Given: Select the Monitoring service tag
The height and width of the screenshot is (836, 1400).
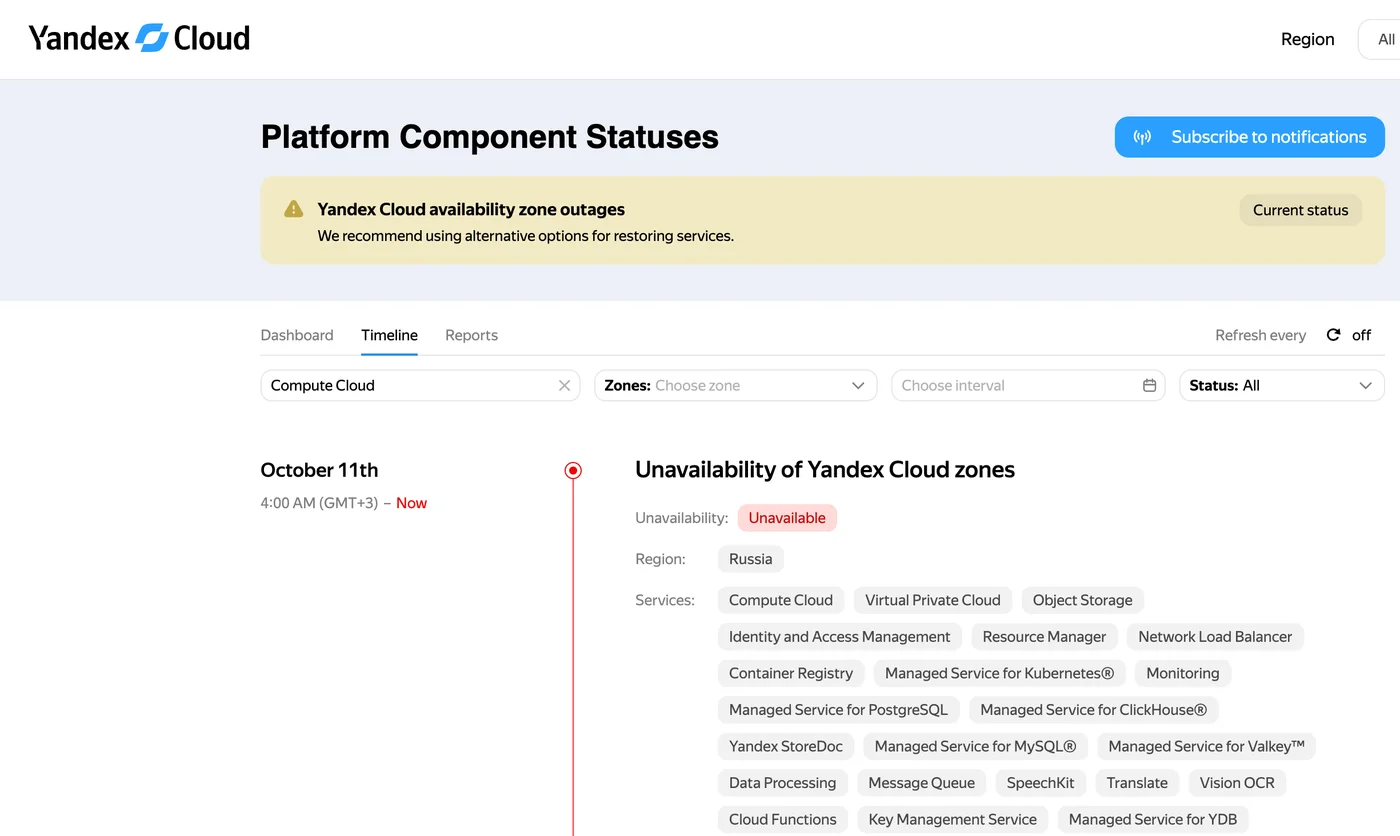Looking at the screenshot, I should click(x=1183, y=673).
